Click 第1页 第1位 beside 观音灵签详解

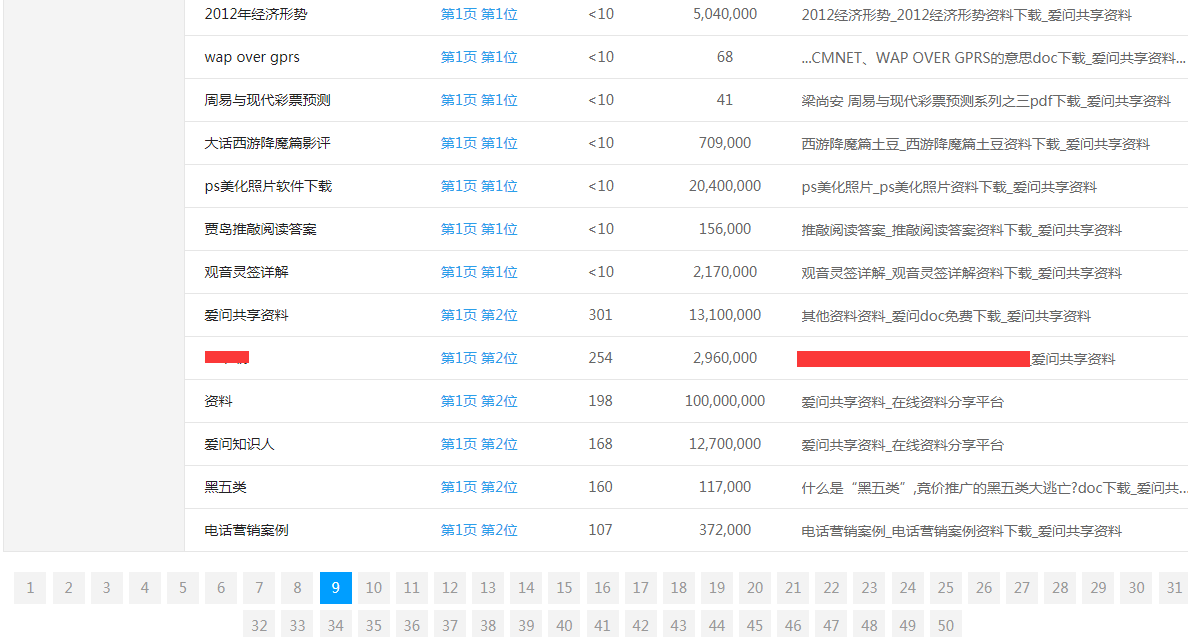[x=479, y=271]
